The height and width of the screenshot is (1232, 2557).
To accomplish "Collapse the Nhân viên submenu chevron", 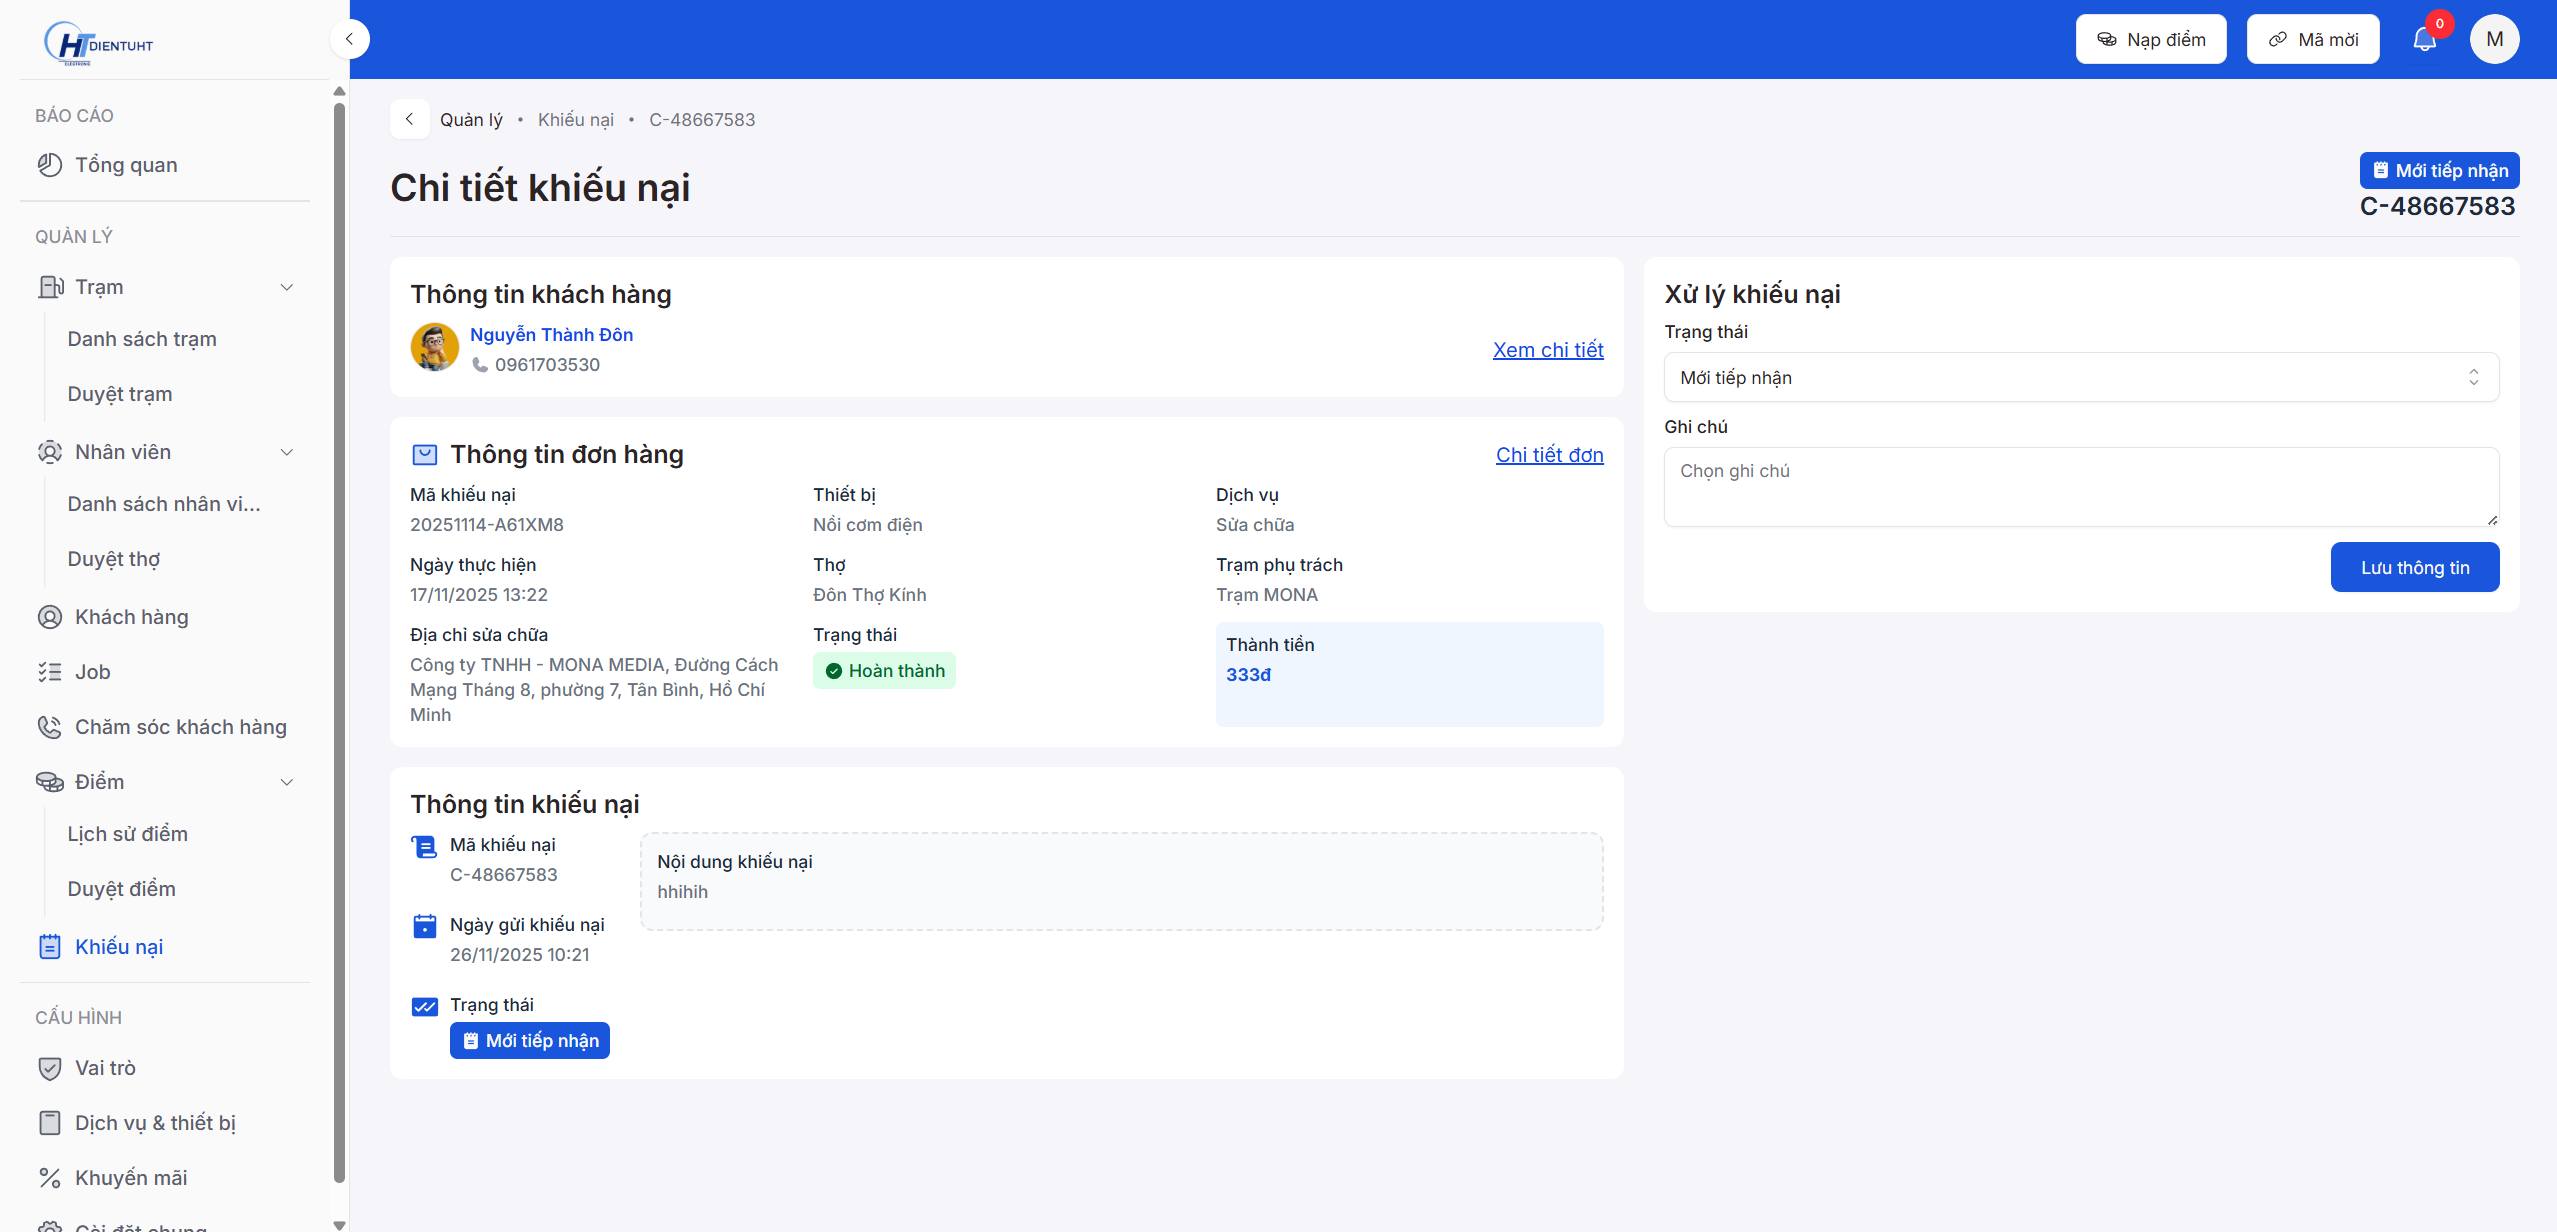I will point(287,452).
